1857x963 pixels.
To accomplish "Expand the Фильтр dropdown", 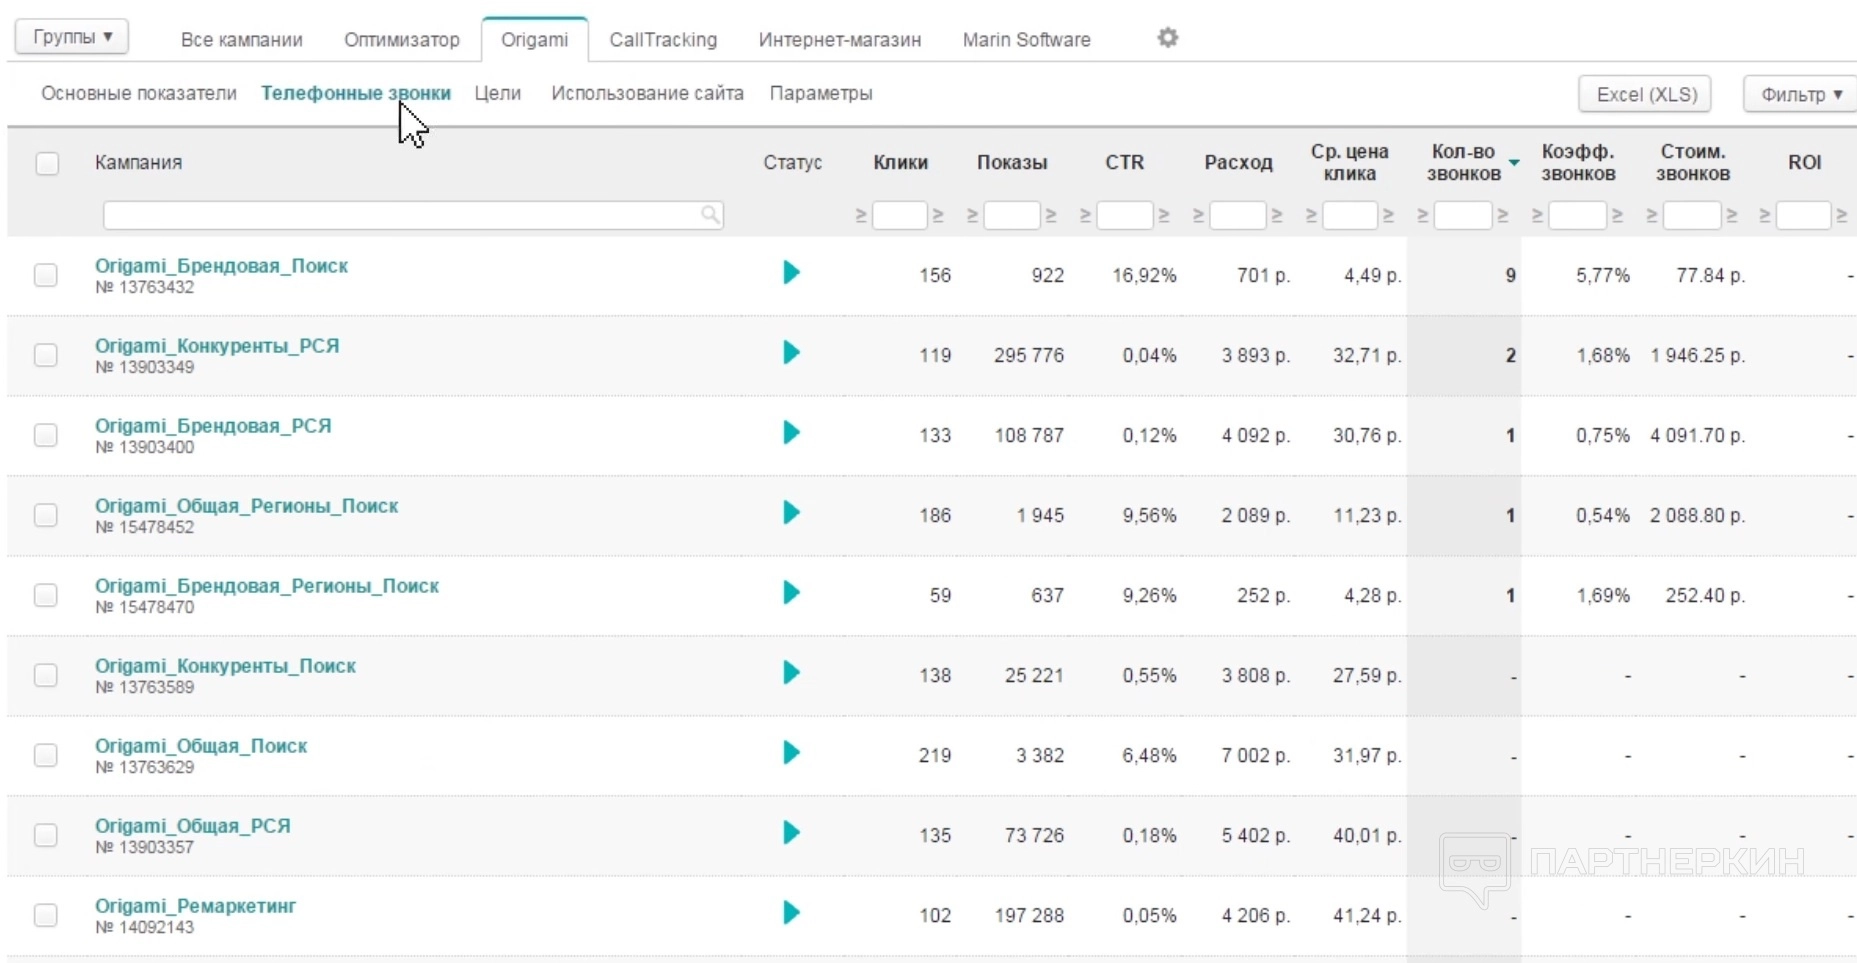I will click(1800, 94).
